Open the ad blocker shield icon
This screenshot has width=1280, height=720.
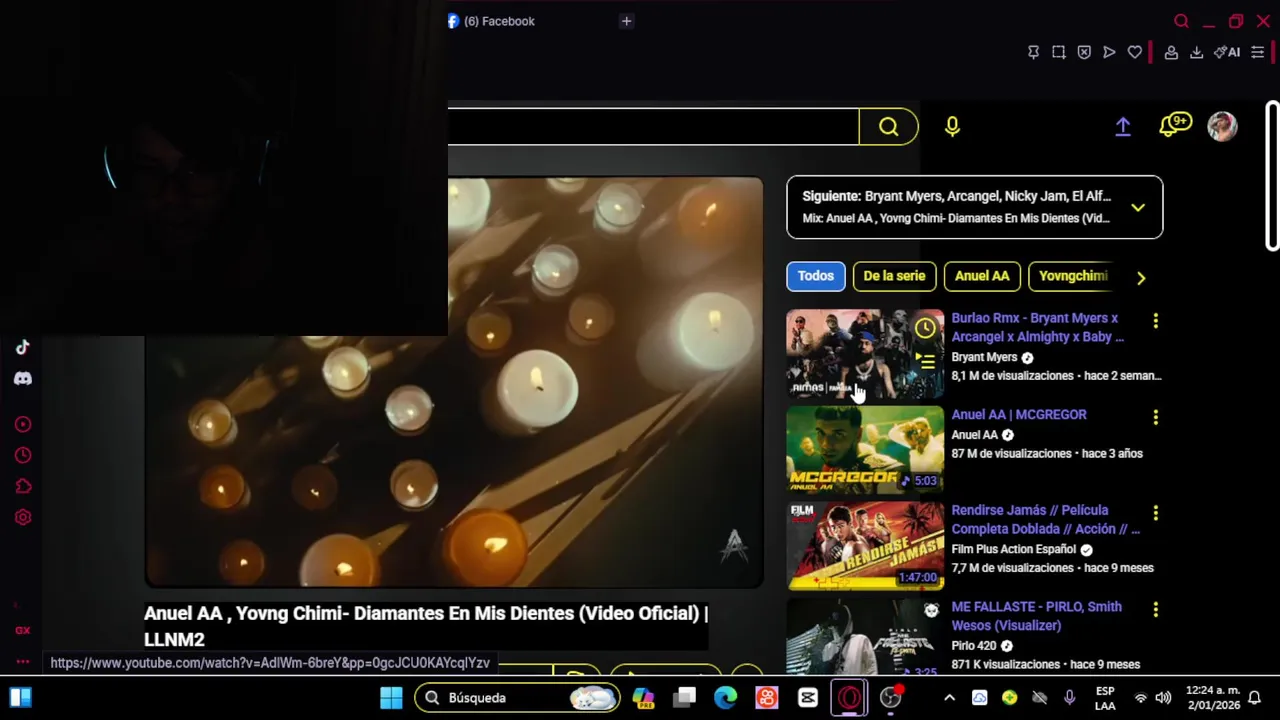pyautogui.click(x=1084, y=52)
